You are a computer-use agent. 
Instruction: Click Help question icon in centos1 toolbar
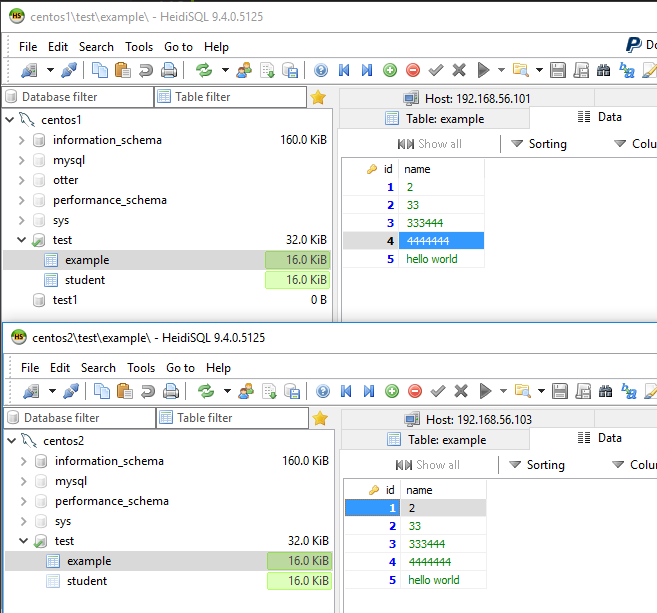coord(321,70)
